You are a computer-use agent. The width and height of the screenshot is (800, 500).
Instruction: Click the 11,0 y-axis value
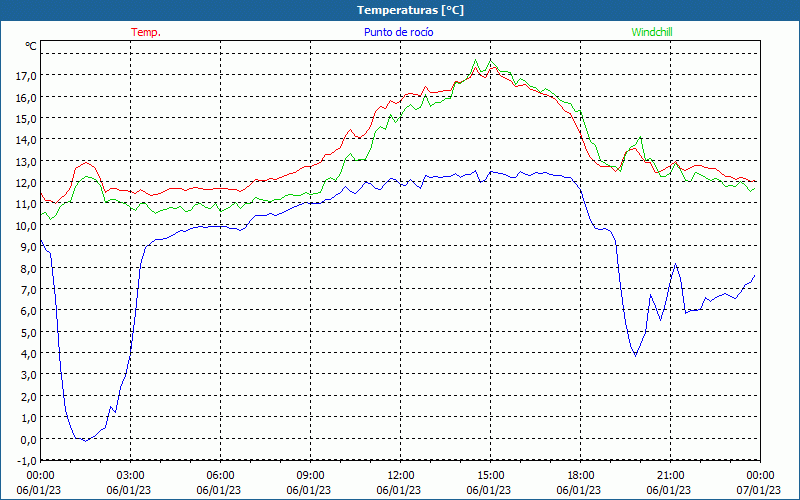[26, 204]
